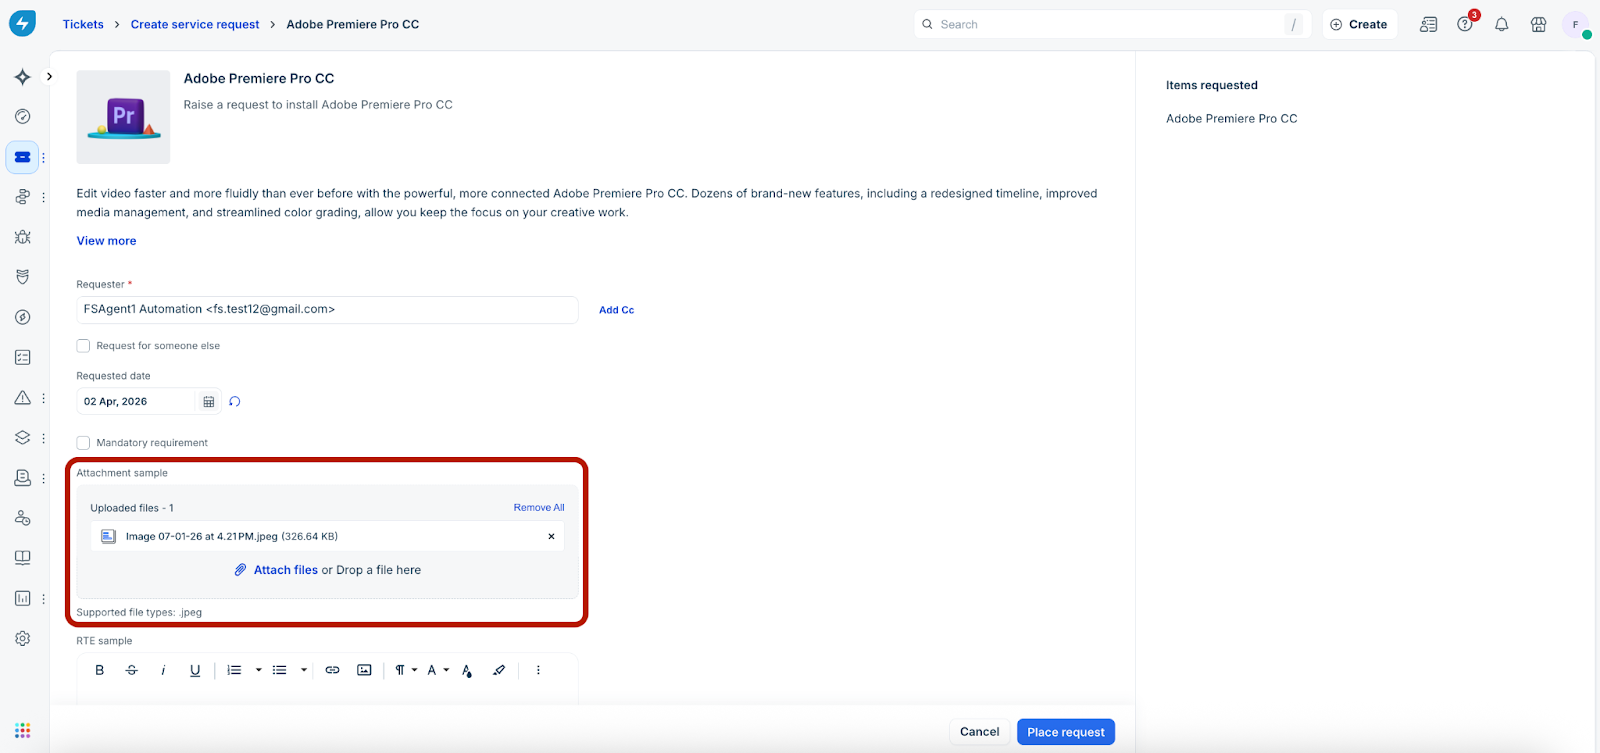
Task: Open the shield icon in the sidebar
Action: (x=22, y=277)
